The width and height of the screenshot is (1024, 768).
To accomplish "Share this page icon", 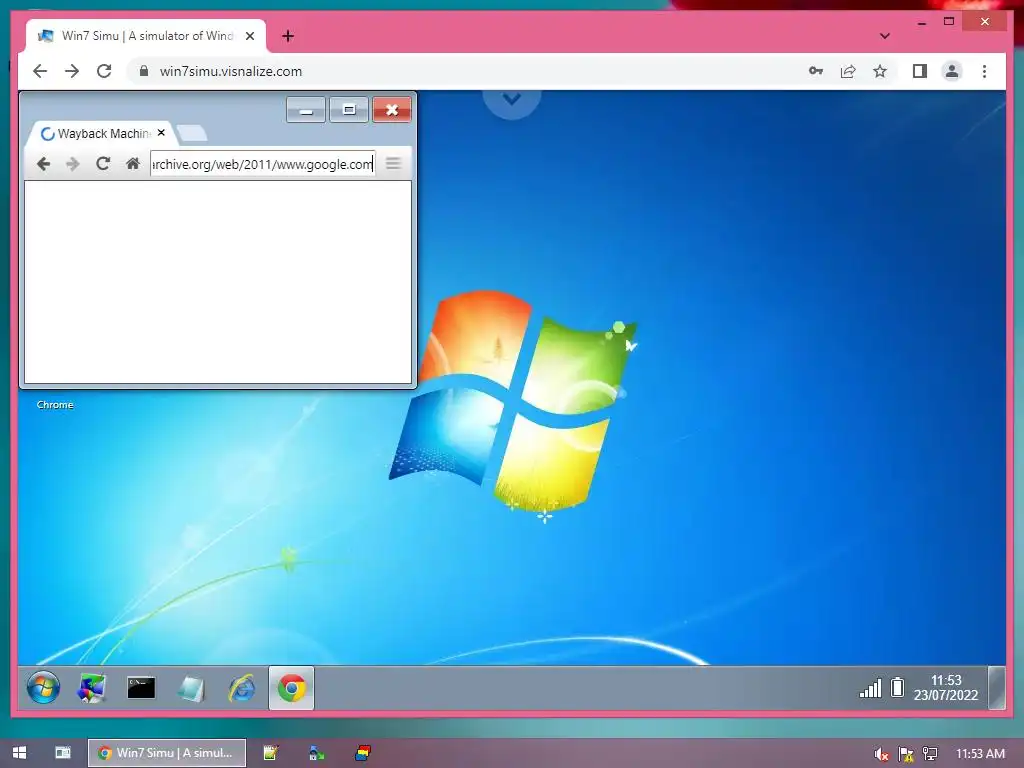I will coord(848,71).
